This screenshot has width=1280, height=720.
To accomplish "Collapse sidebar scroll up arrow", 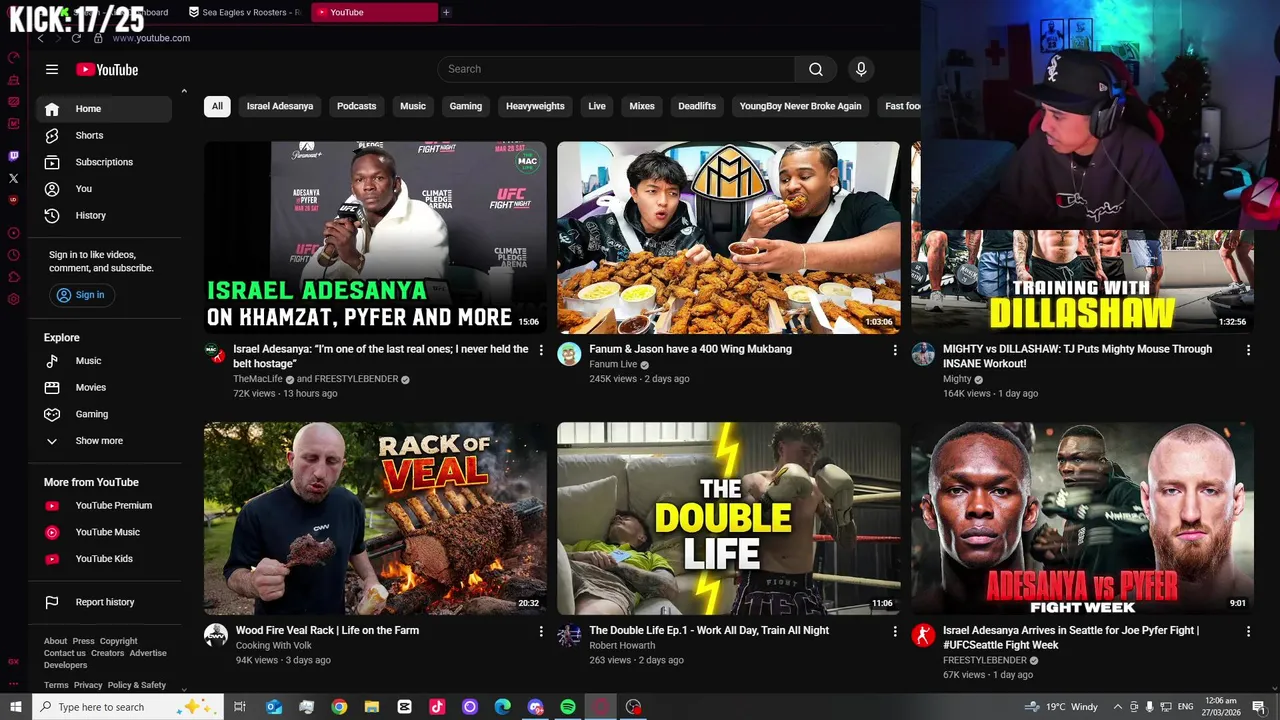I will pyautogui.click(x=184, y=91).
